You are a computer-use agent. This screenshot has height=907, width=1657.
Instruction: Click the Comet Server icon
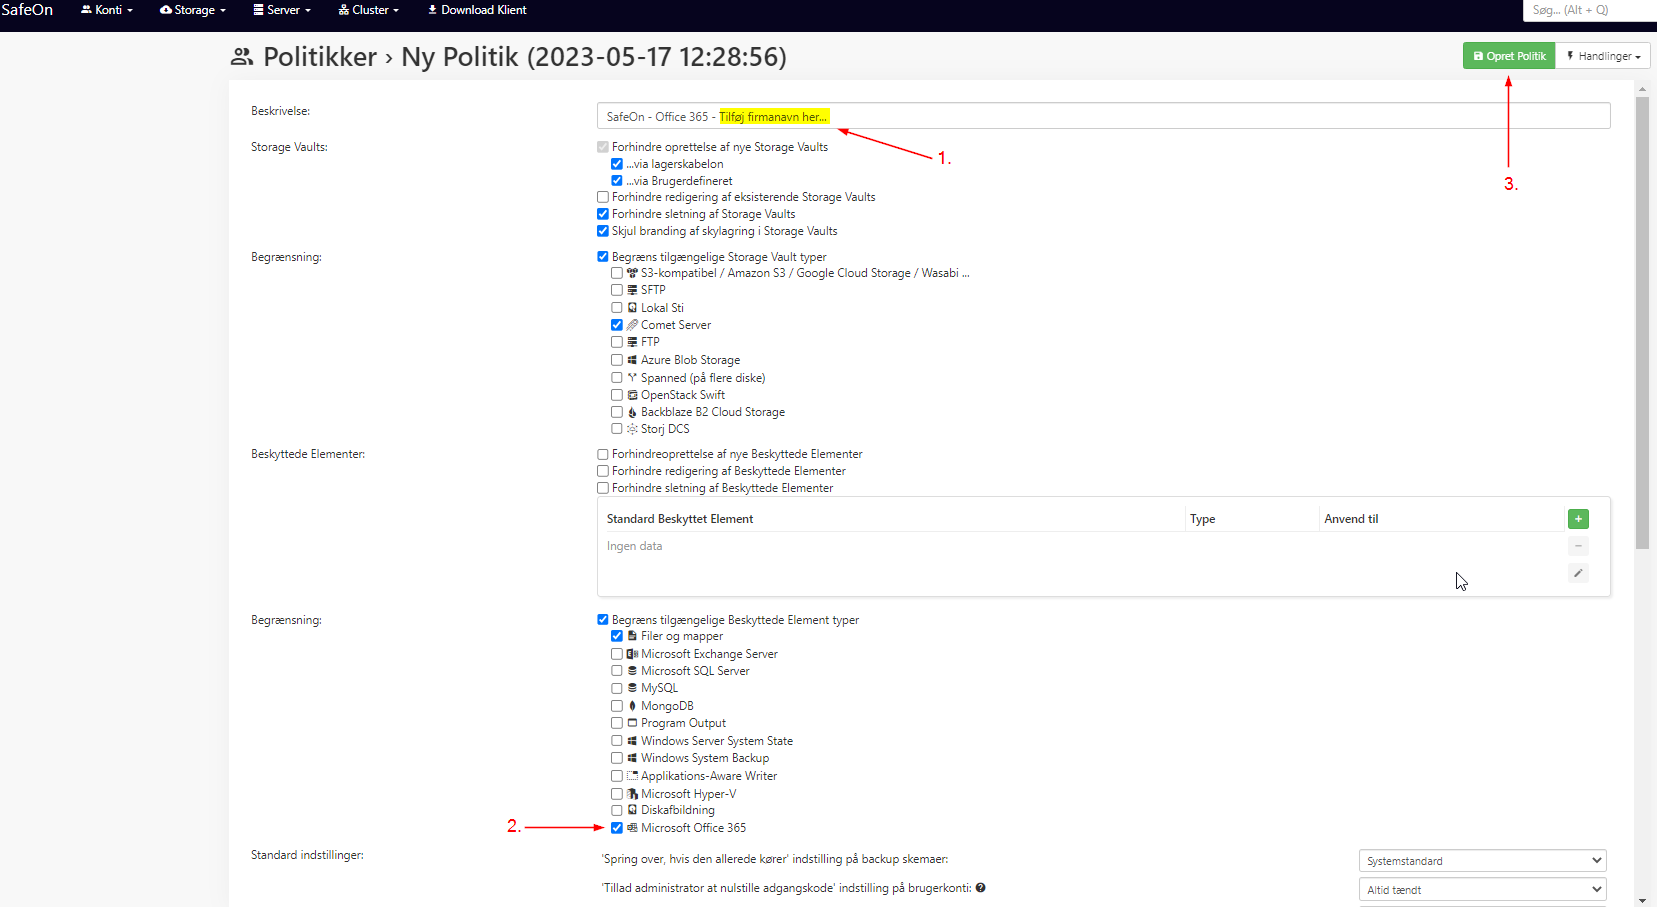[x=632, y=325]
